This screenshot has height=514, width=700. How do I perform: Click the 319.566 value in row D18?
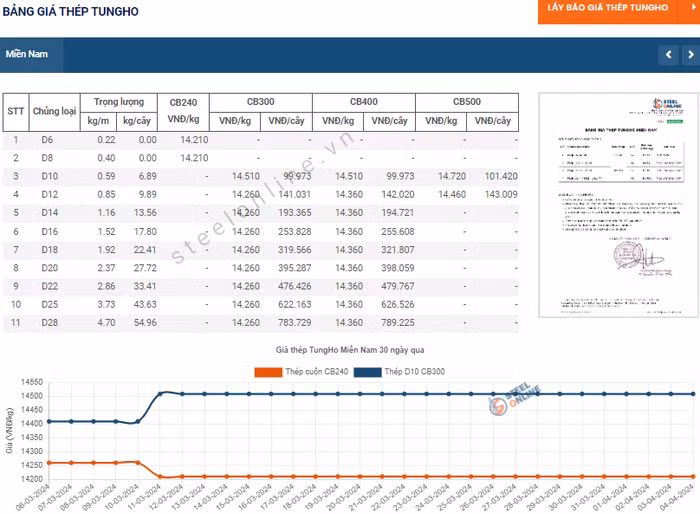pos(295,250)
